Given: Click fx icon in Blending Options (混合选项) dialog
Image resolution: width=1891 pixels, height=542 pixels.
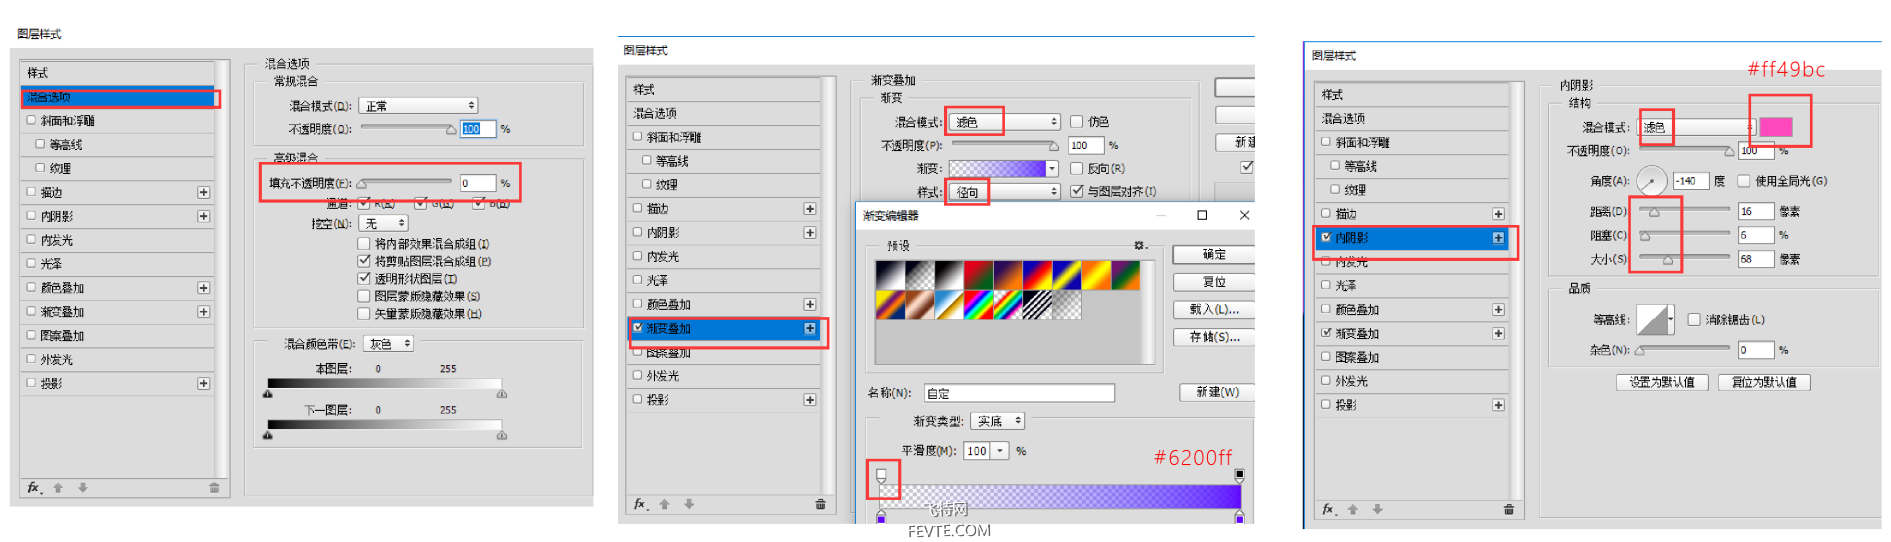Looking at the screenshot, I should 33,487.
